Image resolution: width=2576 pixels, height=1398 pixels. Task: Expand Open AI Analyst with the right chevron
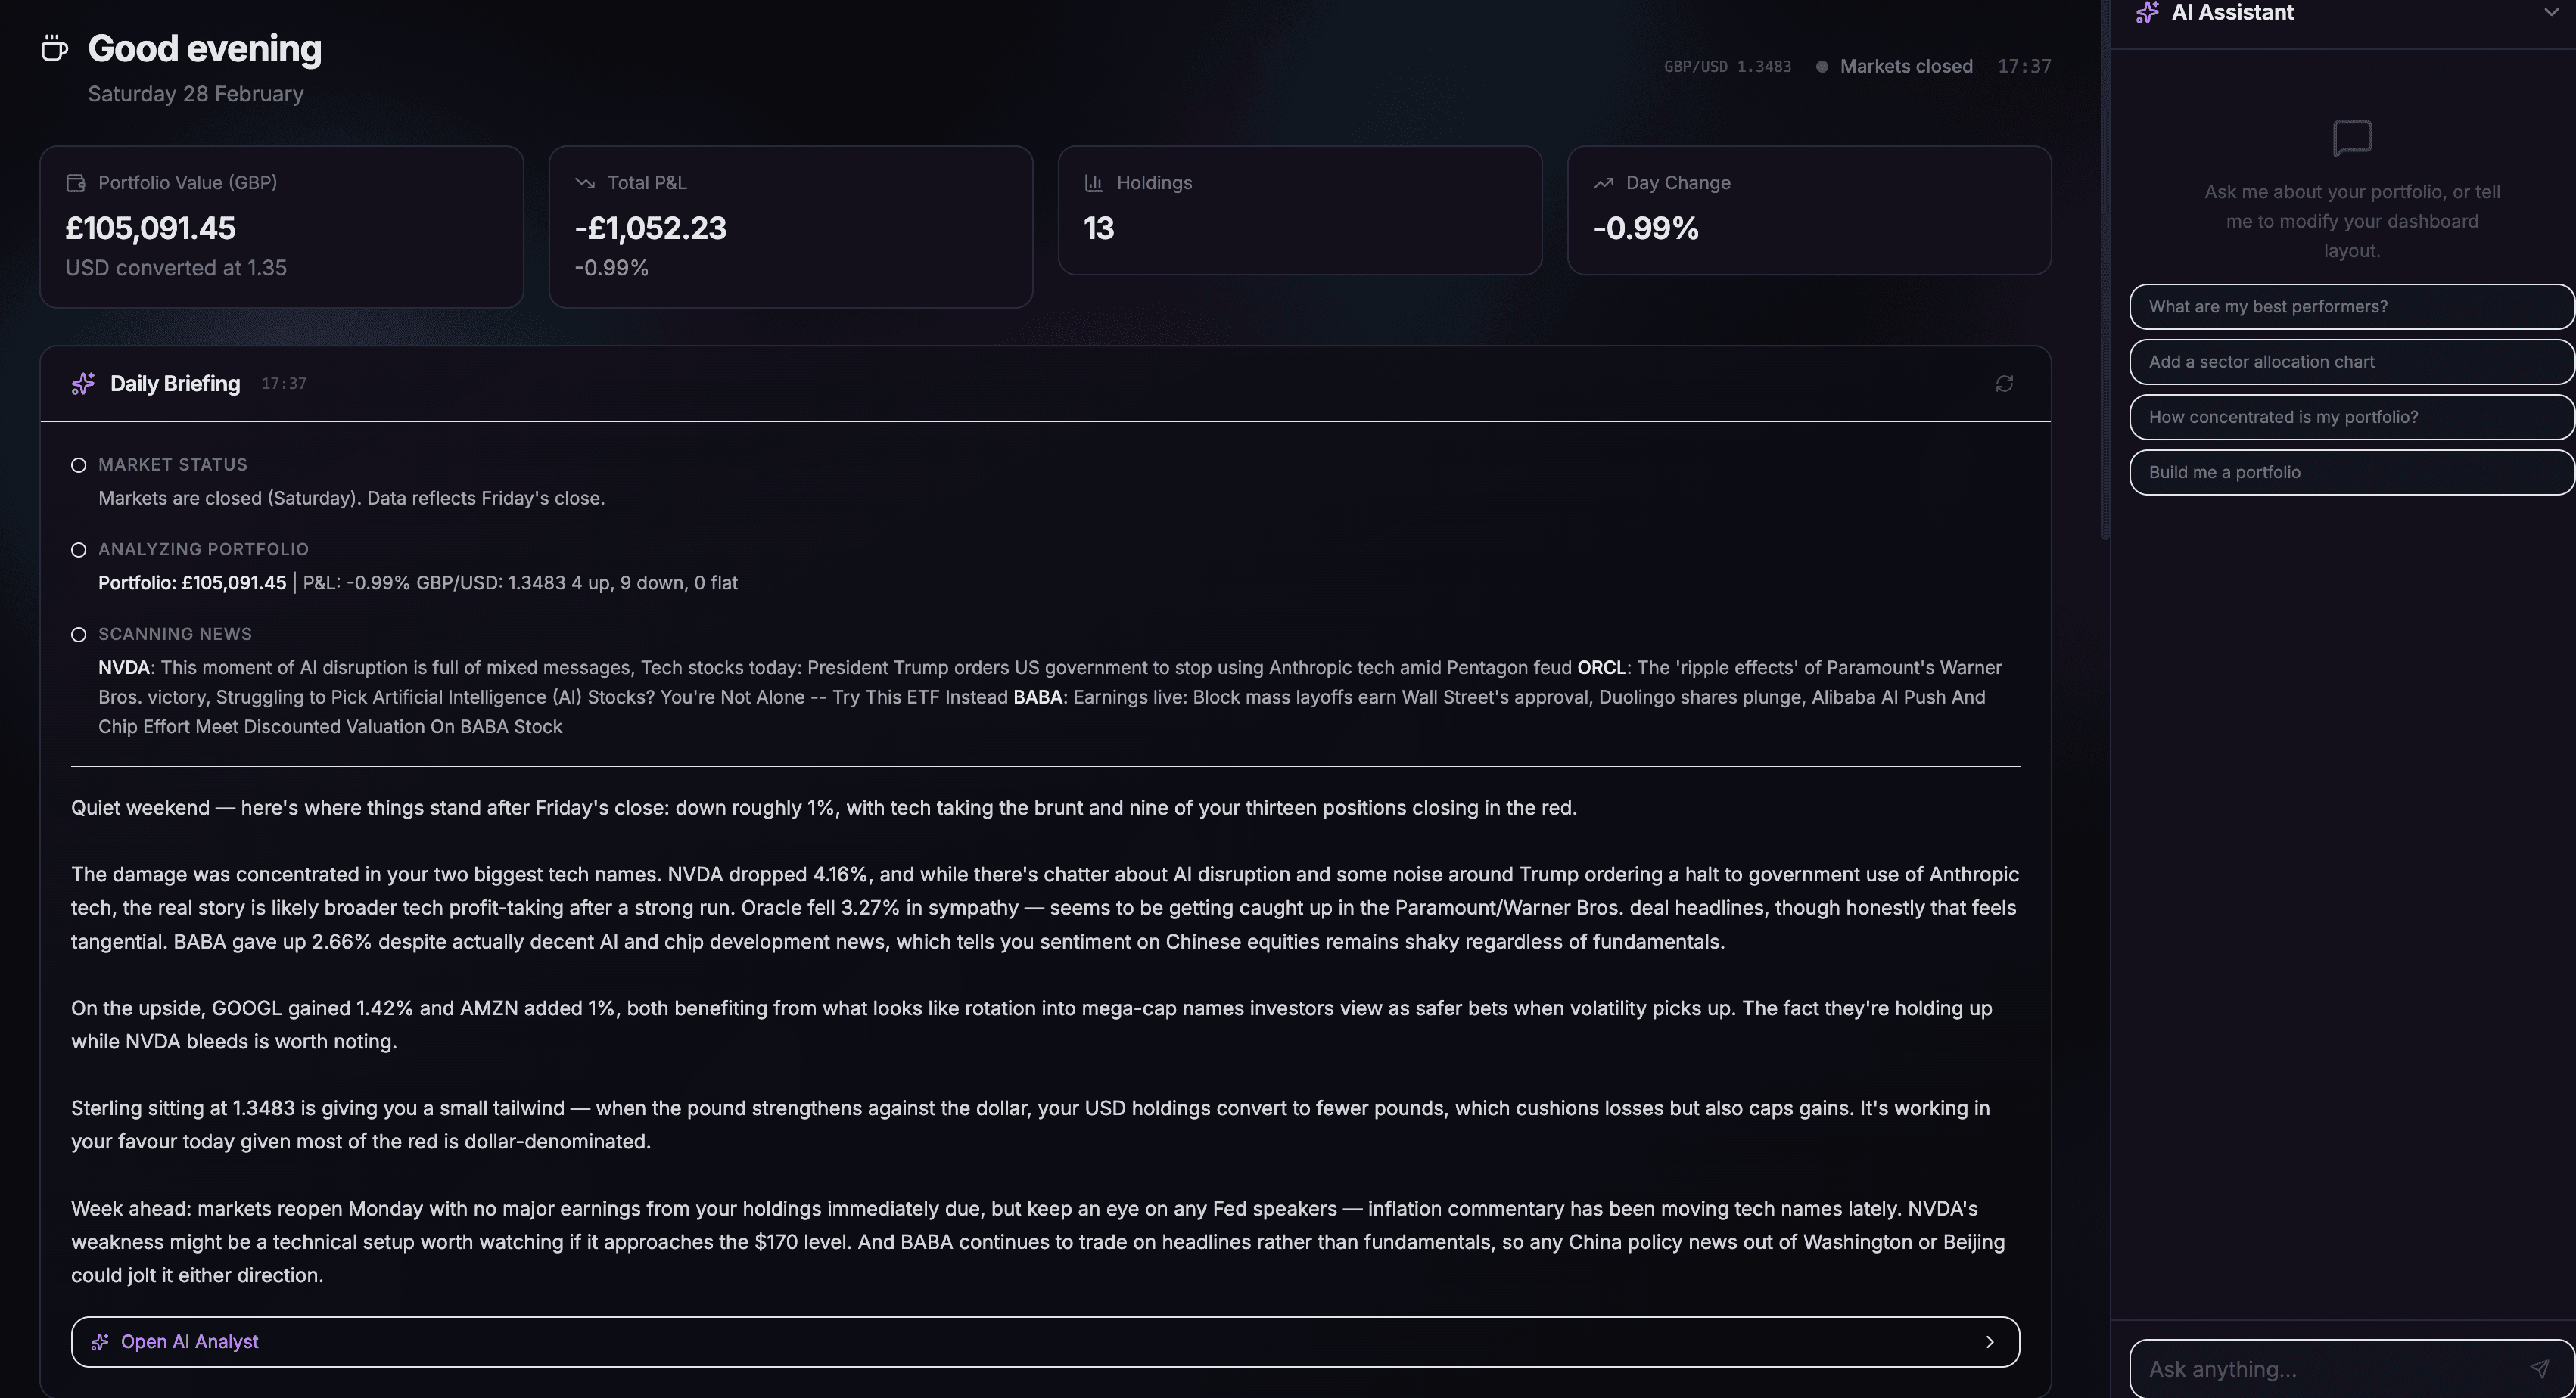point(1990,1341)
